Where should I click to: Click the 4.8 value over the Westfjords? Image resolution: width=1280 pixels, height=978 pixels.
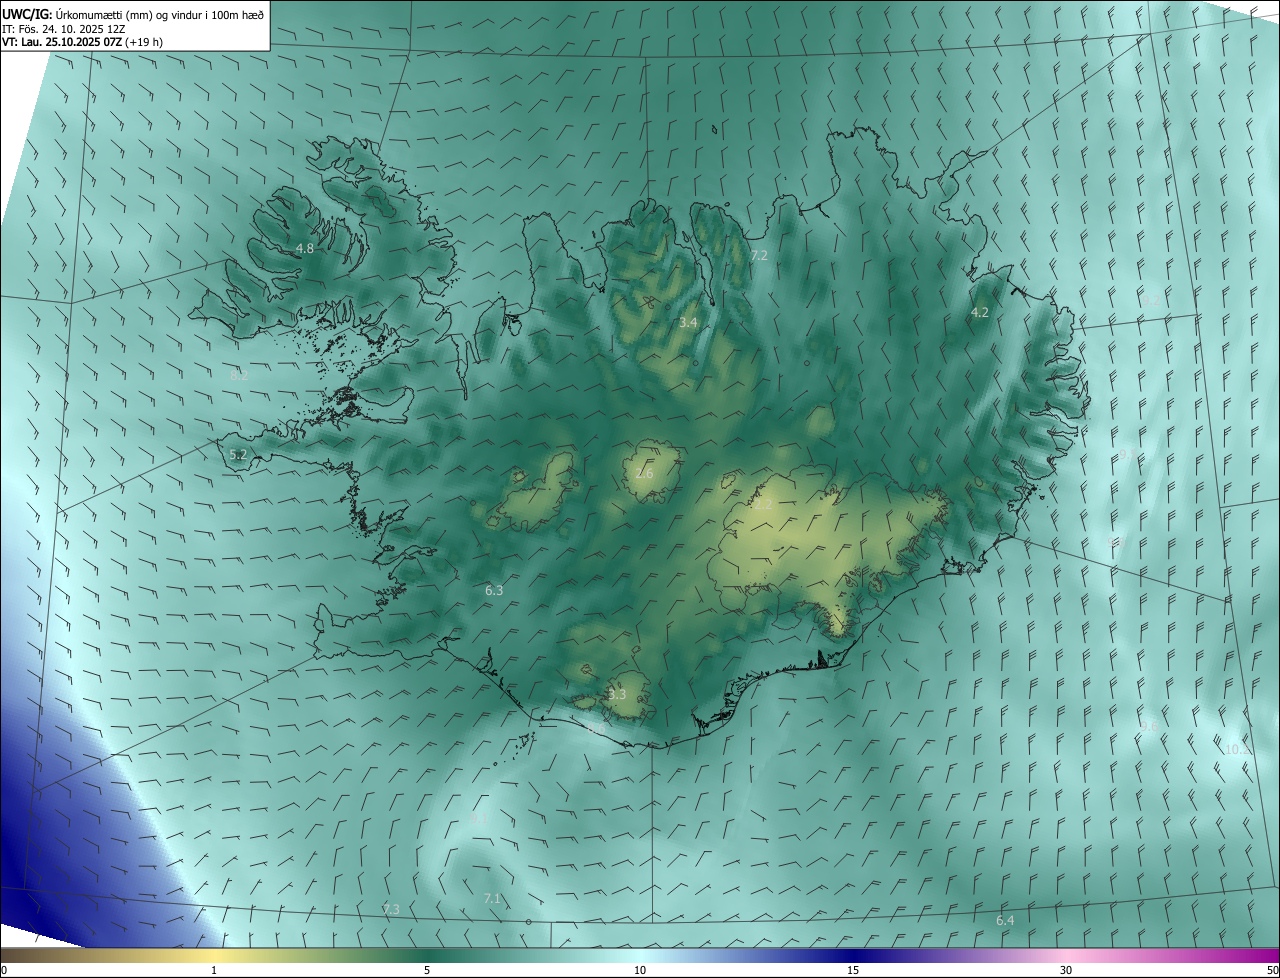(305, 248)
